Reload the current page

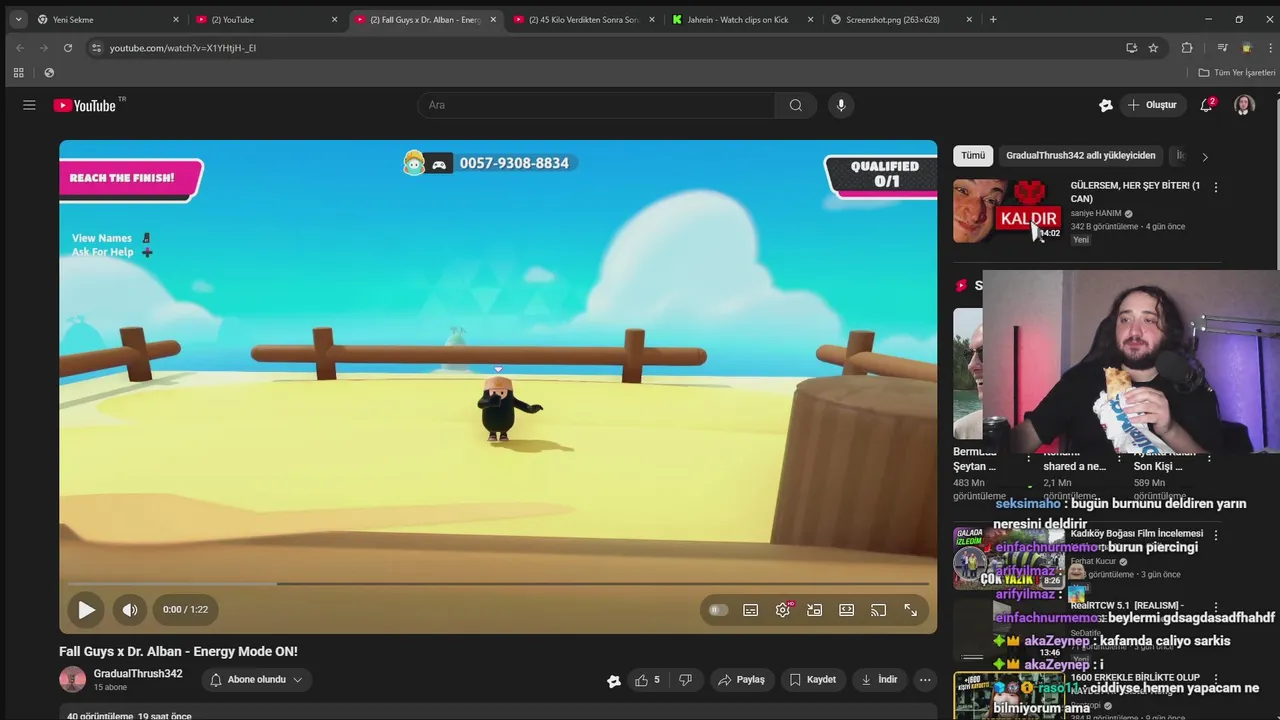click(68, 47)
